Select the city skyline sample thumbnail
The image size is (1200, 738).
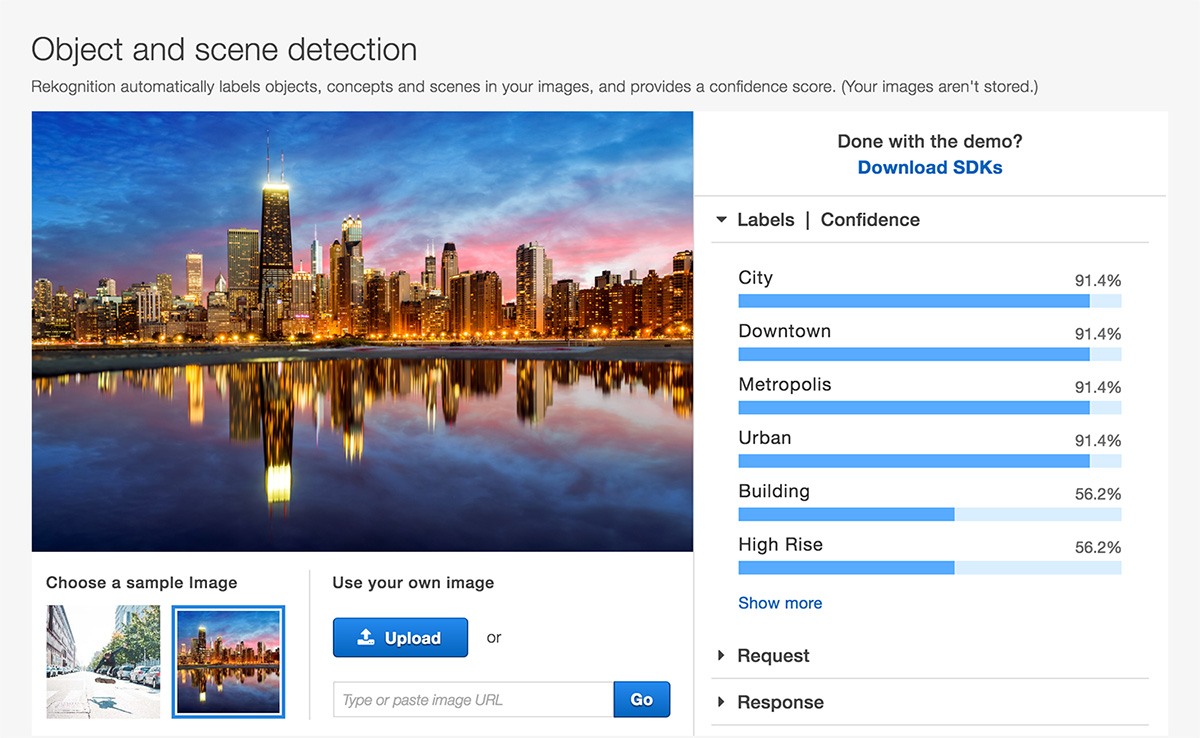[228, 661]
